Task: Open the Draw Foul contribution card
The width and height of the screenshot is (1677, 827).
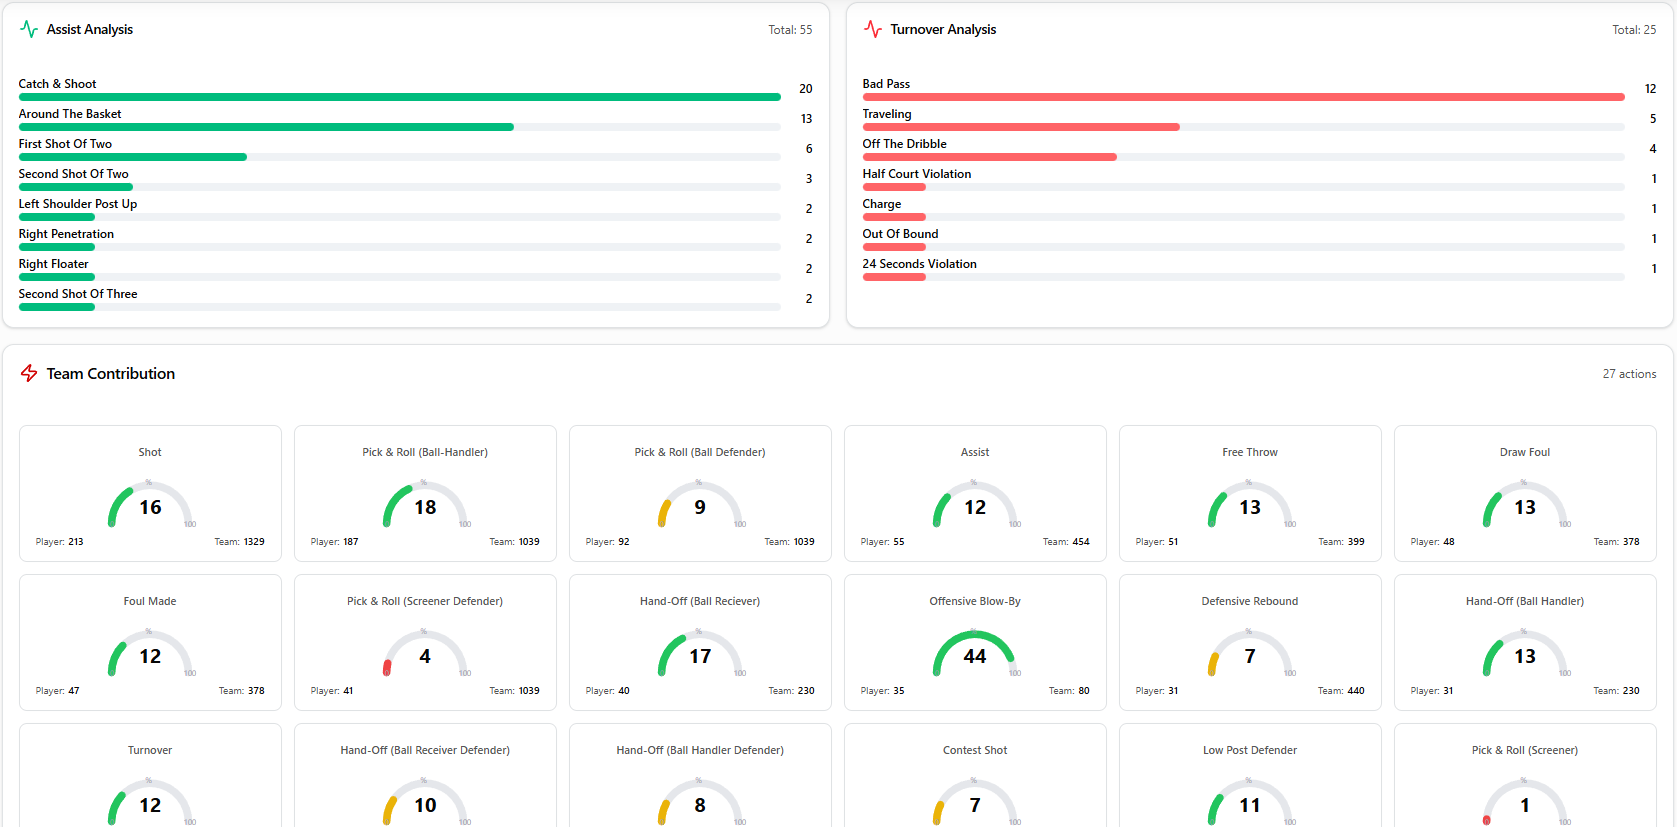Action: pos(1525,493)
